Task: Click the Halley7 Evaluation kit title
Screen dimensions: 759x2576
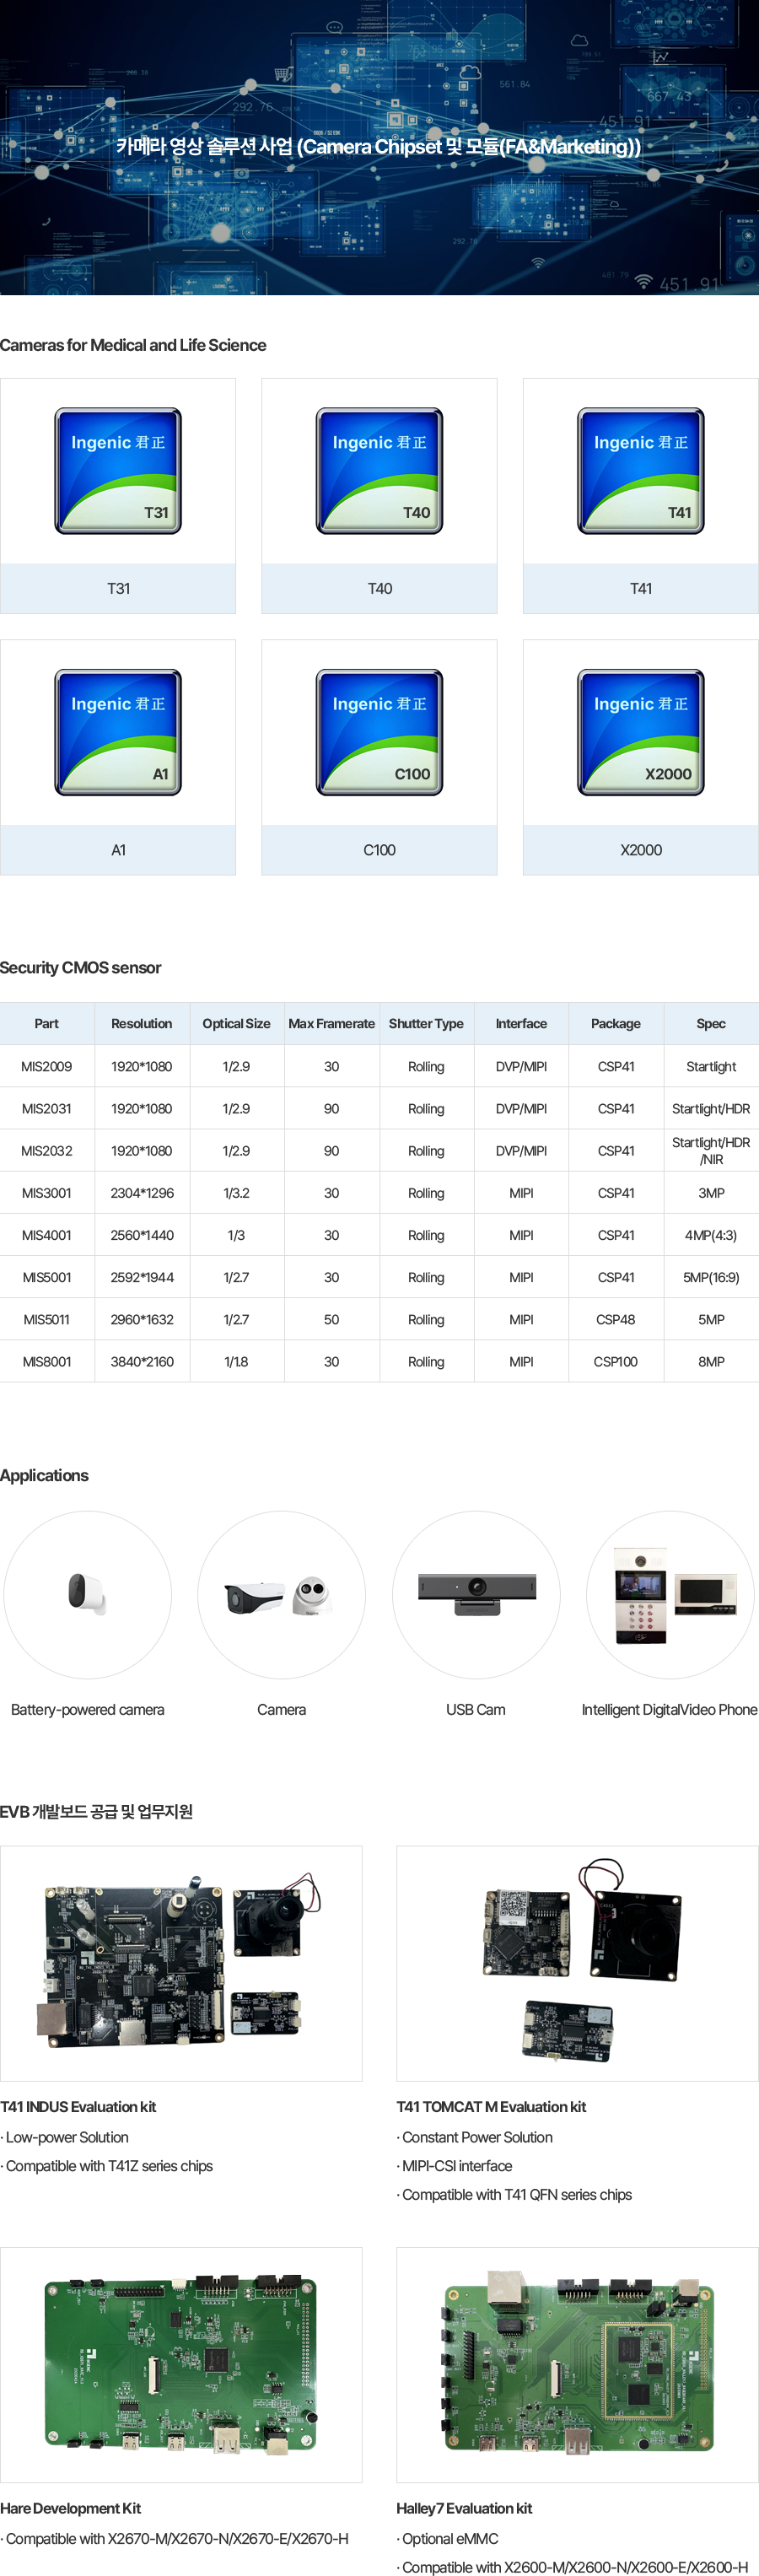Action: click(x=464, y=2508)
